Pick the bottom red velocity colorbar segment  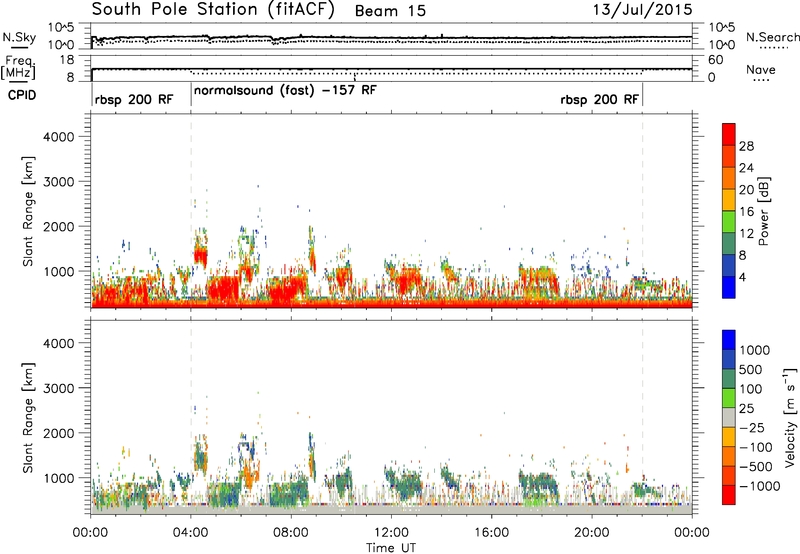[x=729, y=495]
